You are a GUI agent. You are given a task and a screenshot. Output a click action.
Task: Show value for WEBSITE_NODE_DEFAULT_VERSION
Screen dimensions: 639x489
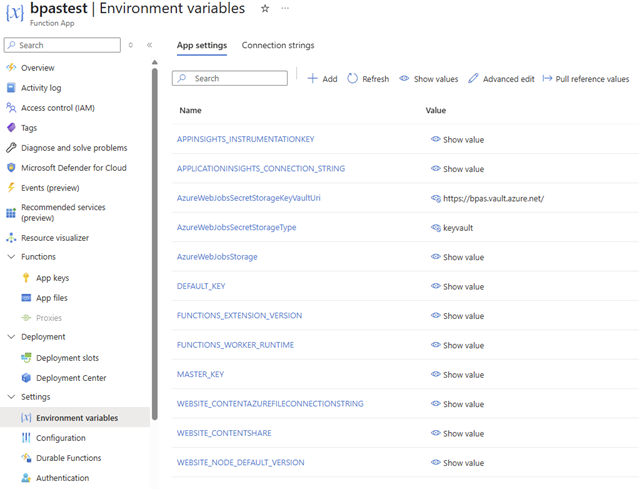pyautogui.click(x=457, y=463)
